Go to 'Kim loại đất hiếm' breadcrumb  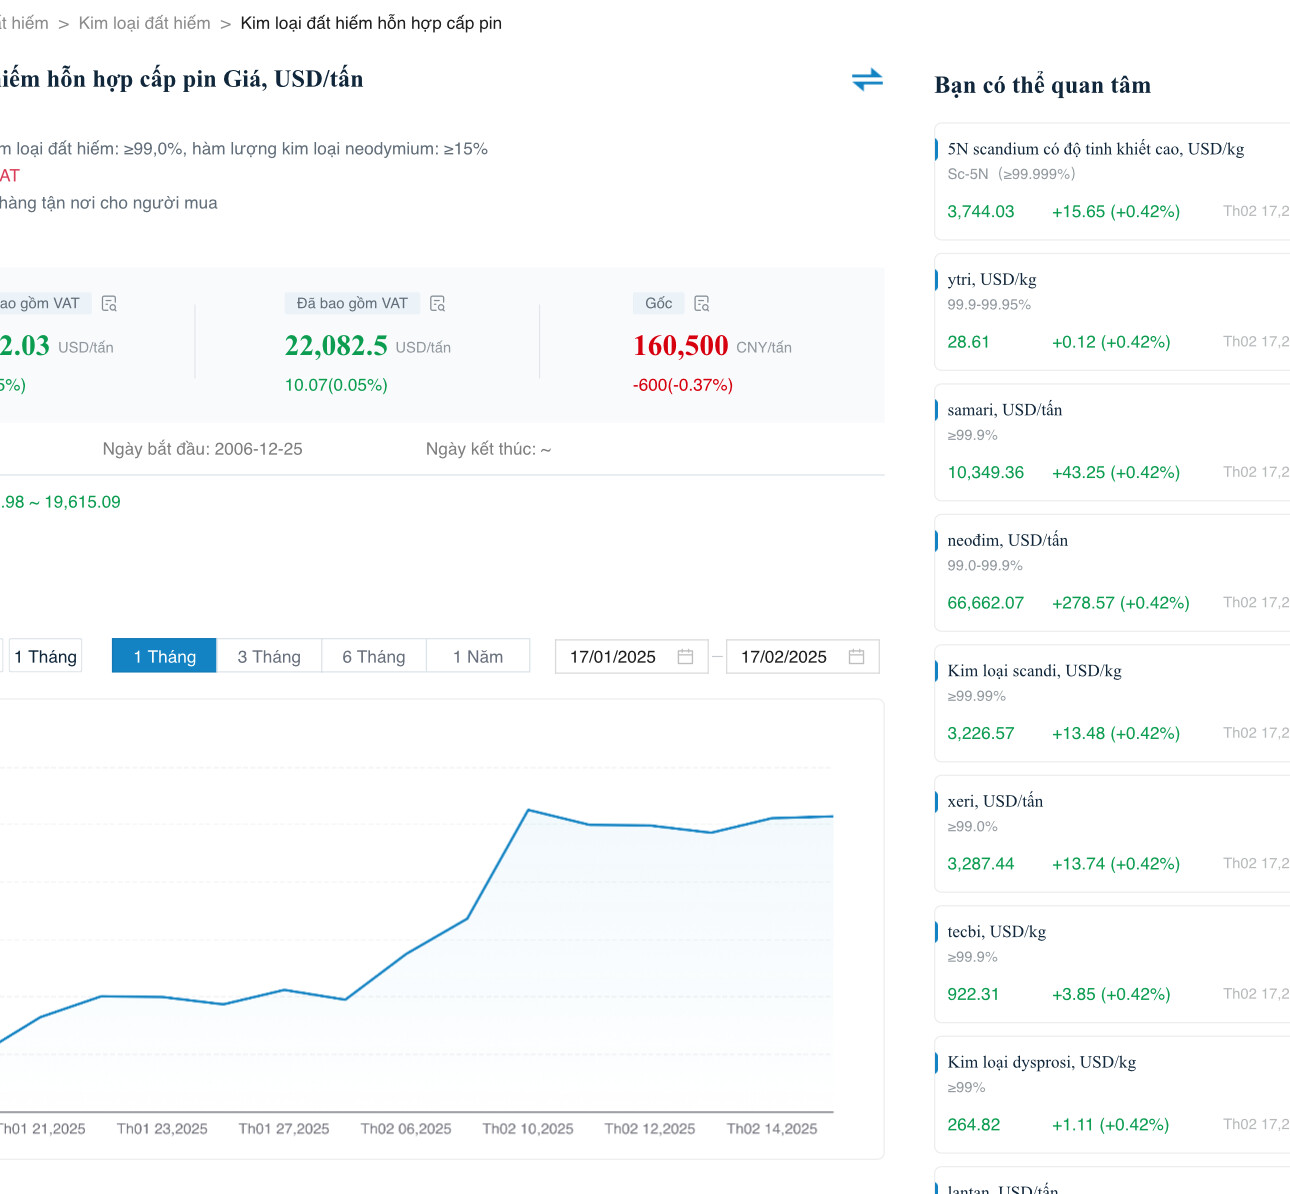(144, 23)
